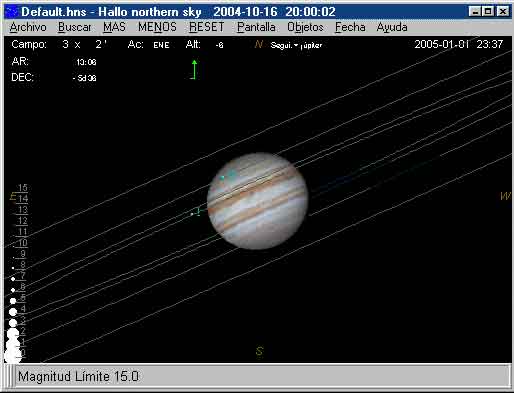Open the Objetos menu

305,27
